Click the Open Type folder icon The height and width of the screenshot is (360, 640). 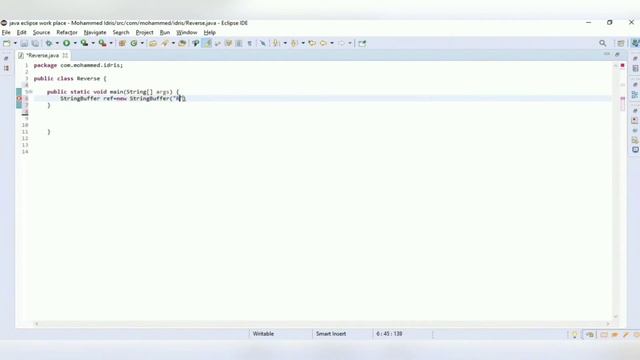[153, 43]
